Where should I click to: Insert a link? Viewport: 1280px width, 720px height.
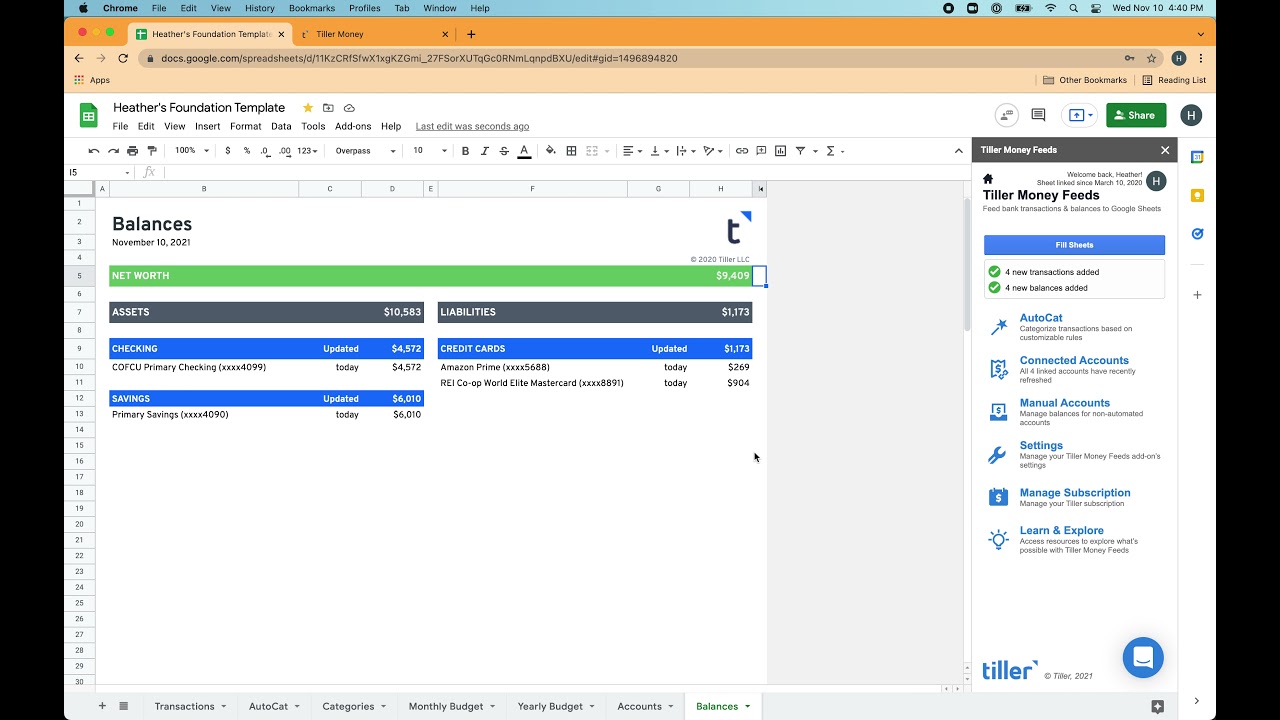click(x=742, y=151)
